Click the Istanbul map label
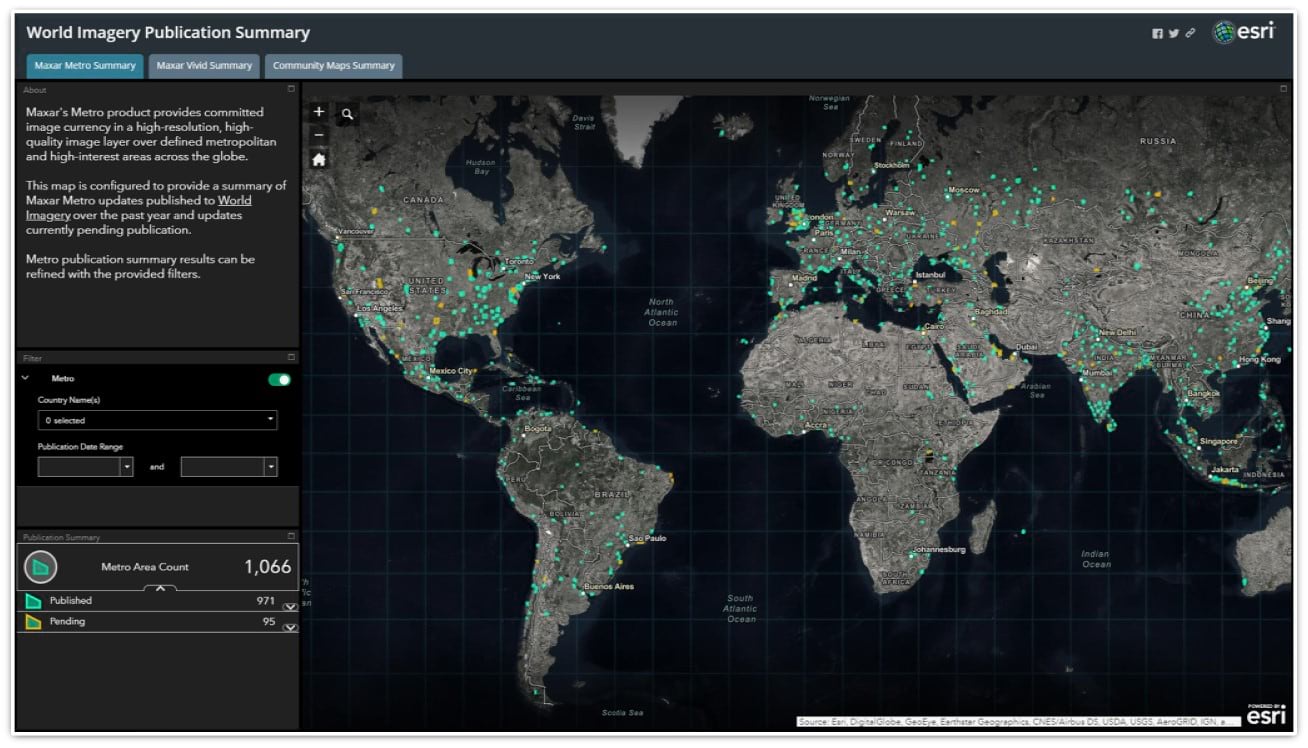This screenshot has height=748, width=1308. point(930,274)
